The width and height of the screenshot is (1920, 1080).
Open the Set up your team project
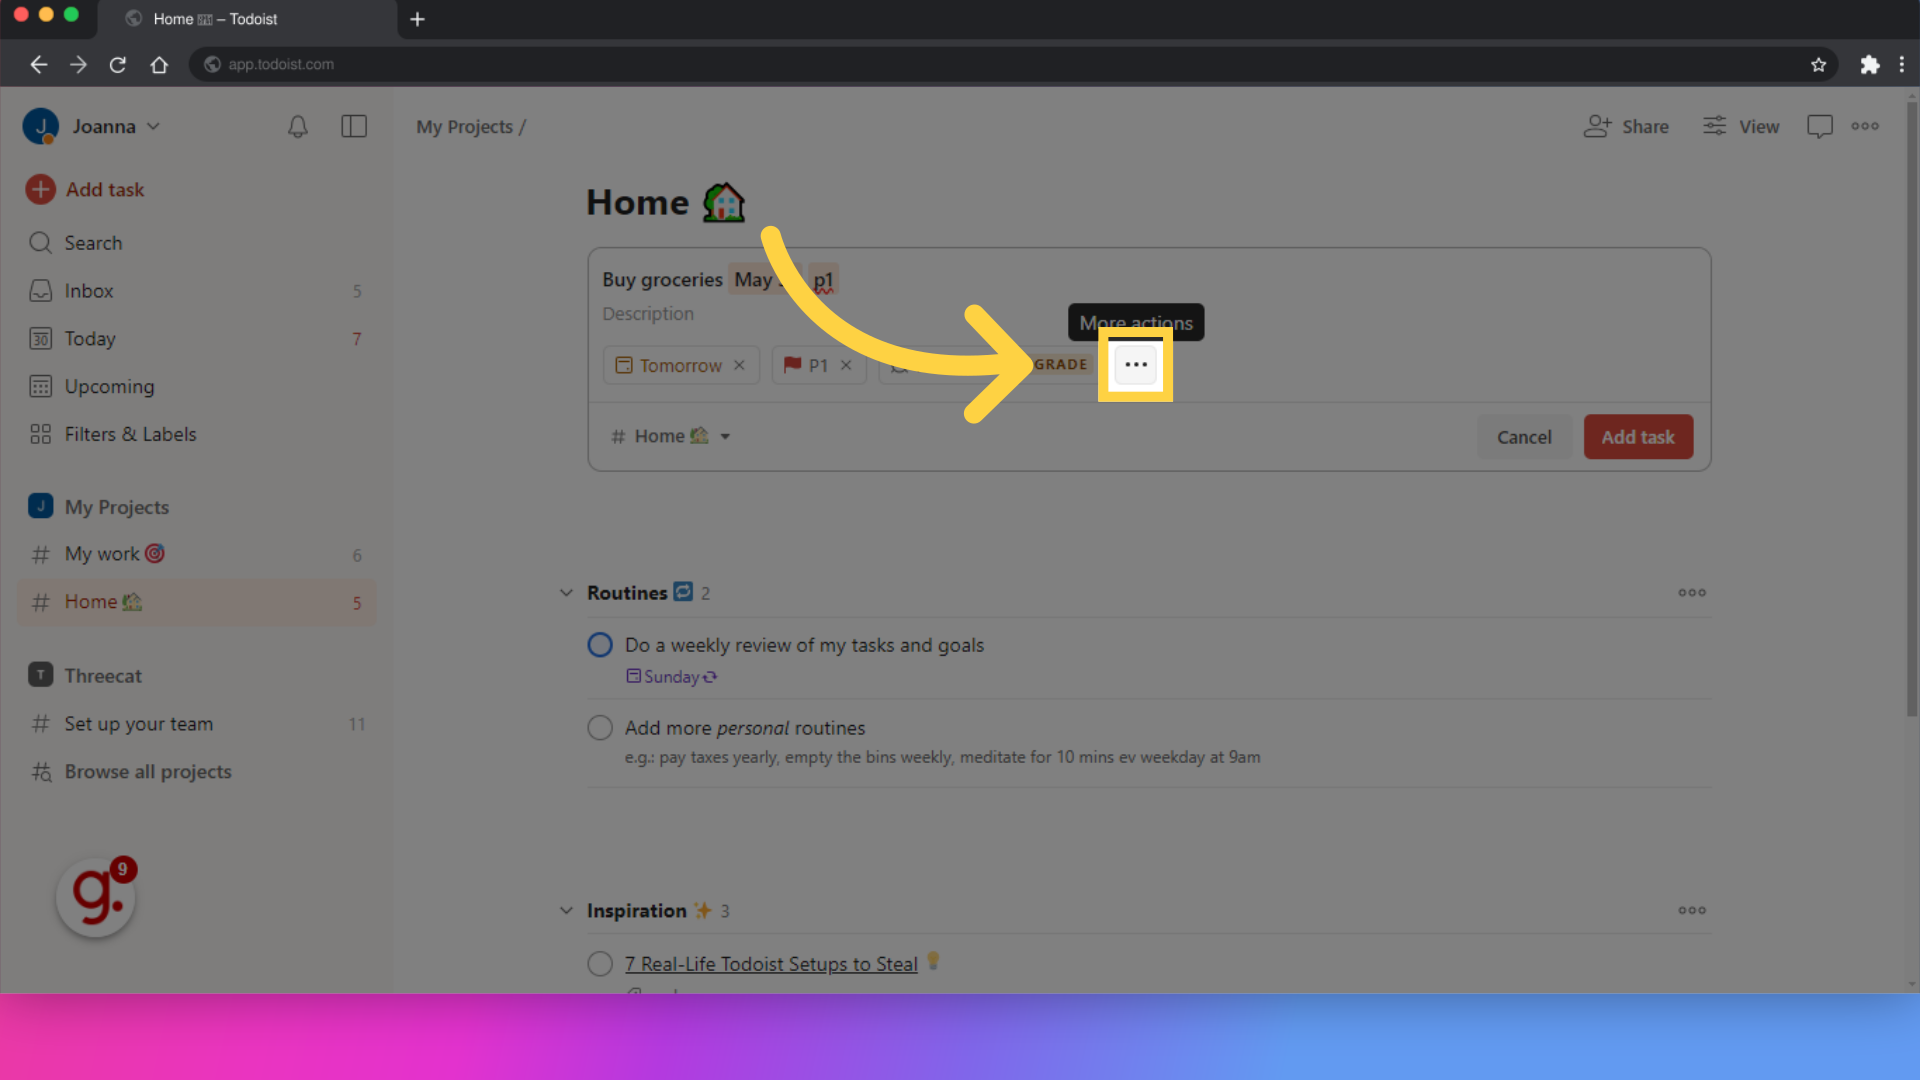(x=196, y=724)
